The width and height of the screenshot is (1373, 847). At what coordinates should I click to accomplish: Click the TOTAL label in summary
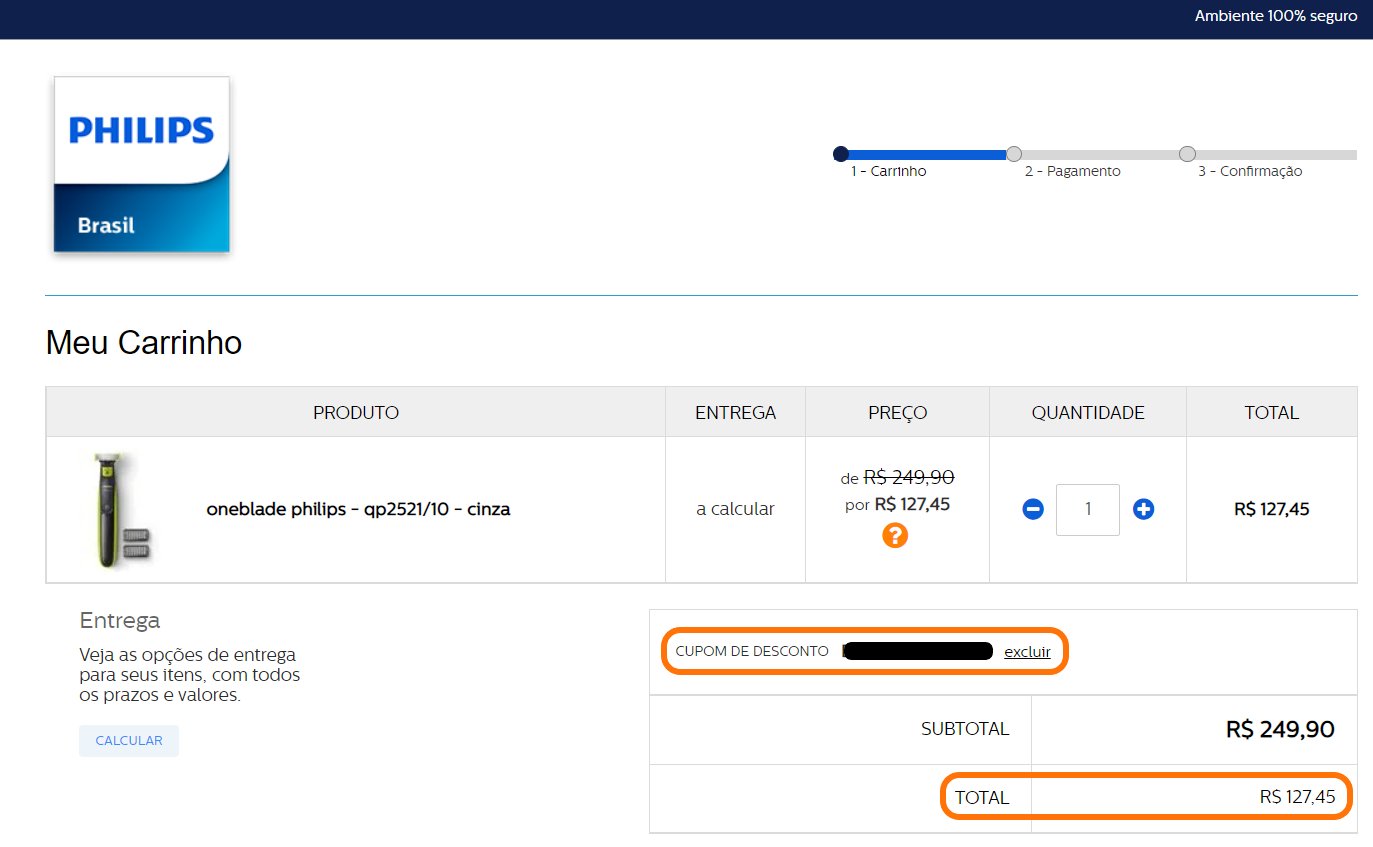982,797
